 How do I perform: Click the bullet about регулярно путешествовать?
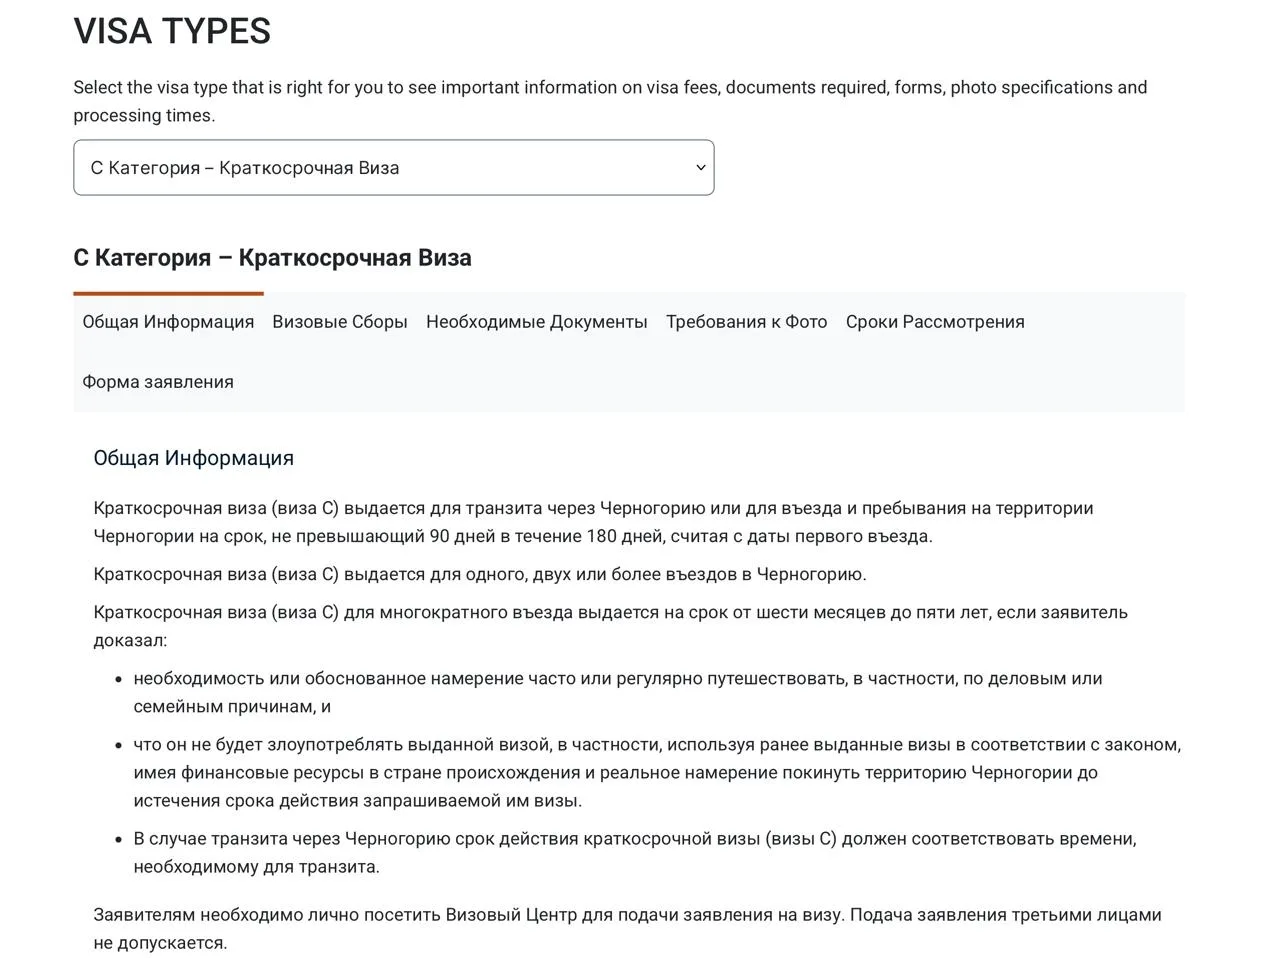[618, 692]
